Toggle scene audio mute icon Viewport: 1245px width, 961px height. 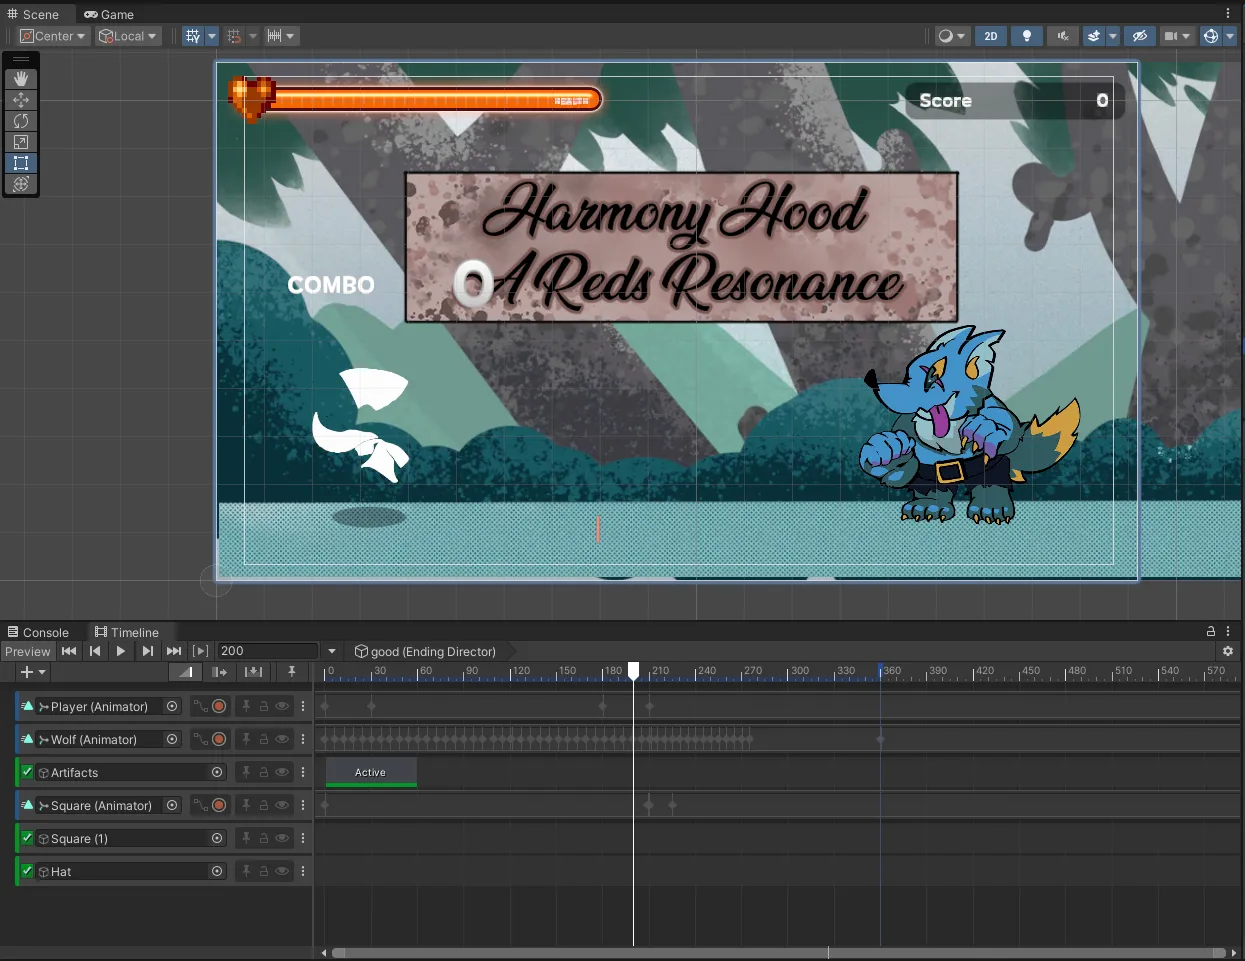[x=1063, y=36]
